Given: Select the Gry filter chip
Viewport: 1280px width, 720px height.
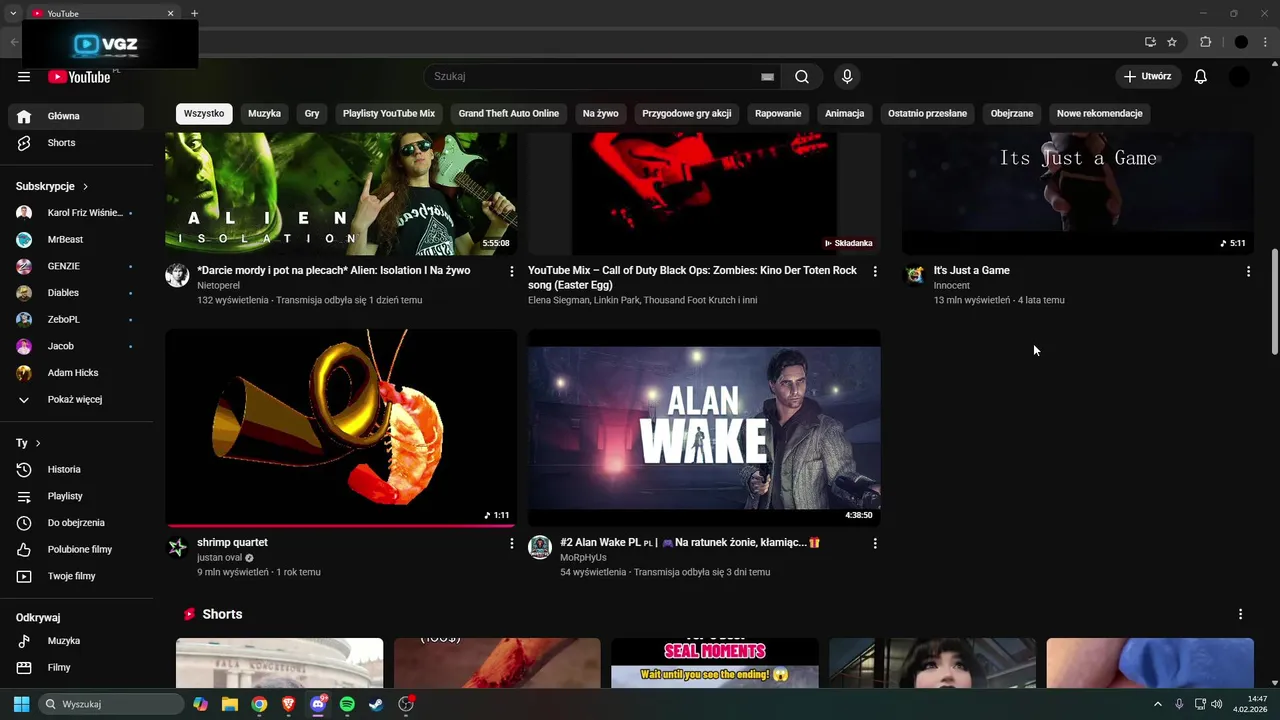Looking at the screenshot, I should tap(312, 114).
